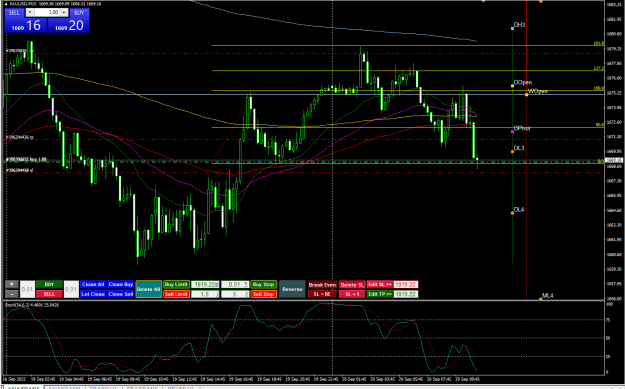The width and height of the screenshot is (625, 389).
Task: Click the buy 1.00 order line label
Action: point(26,159)
